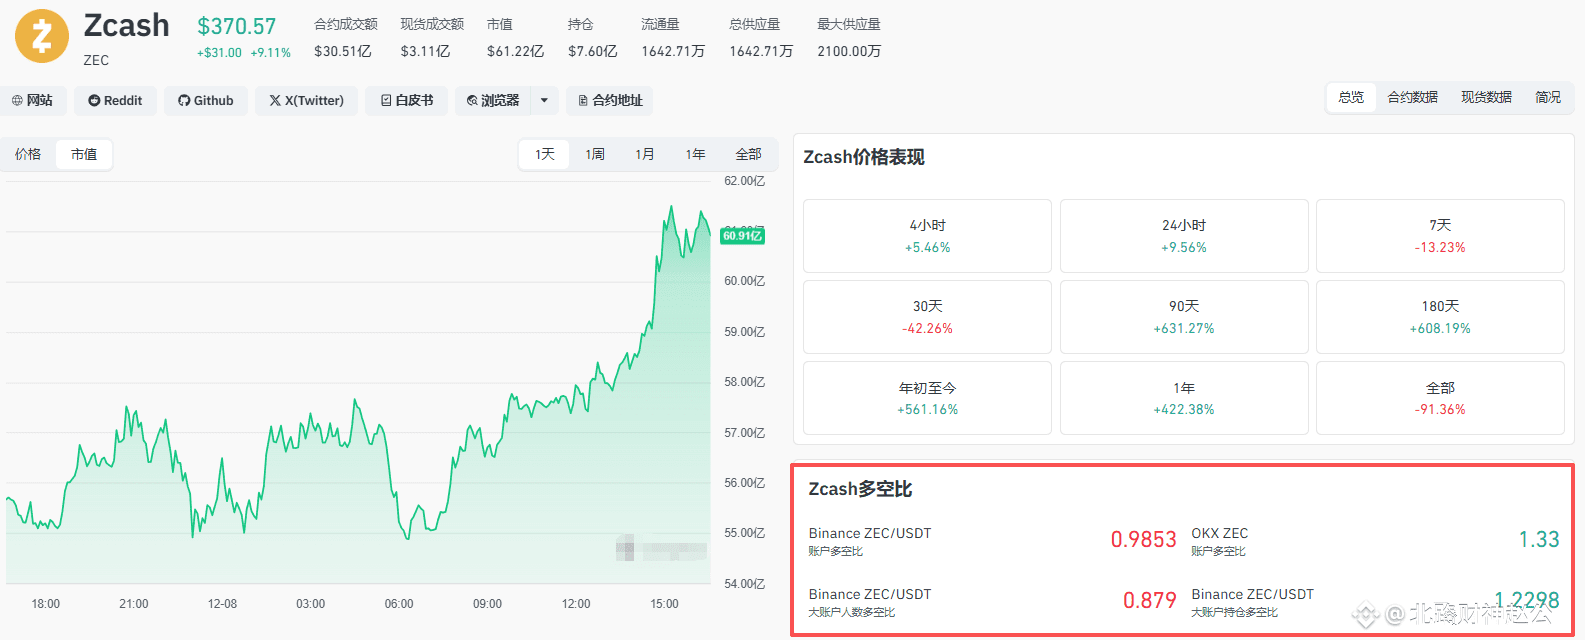This screenshot has height=640, width=1585.
Task: Click the Zcash价格表现 heading
Action: click(x=864, y=157)
